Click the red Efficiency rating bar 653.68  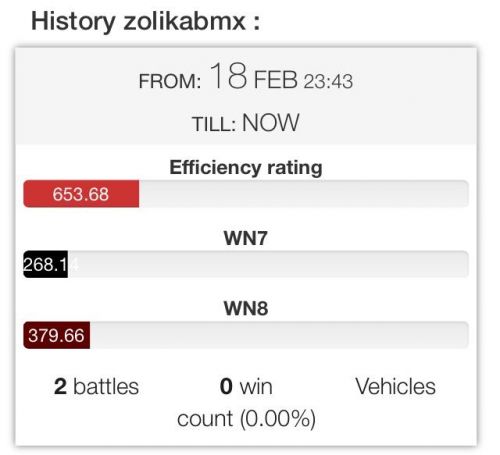point(81,194)
